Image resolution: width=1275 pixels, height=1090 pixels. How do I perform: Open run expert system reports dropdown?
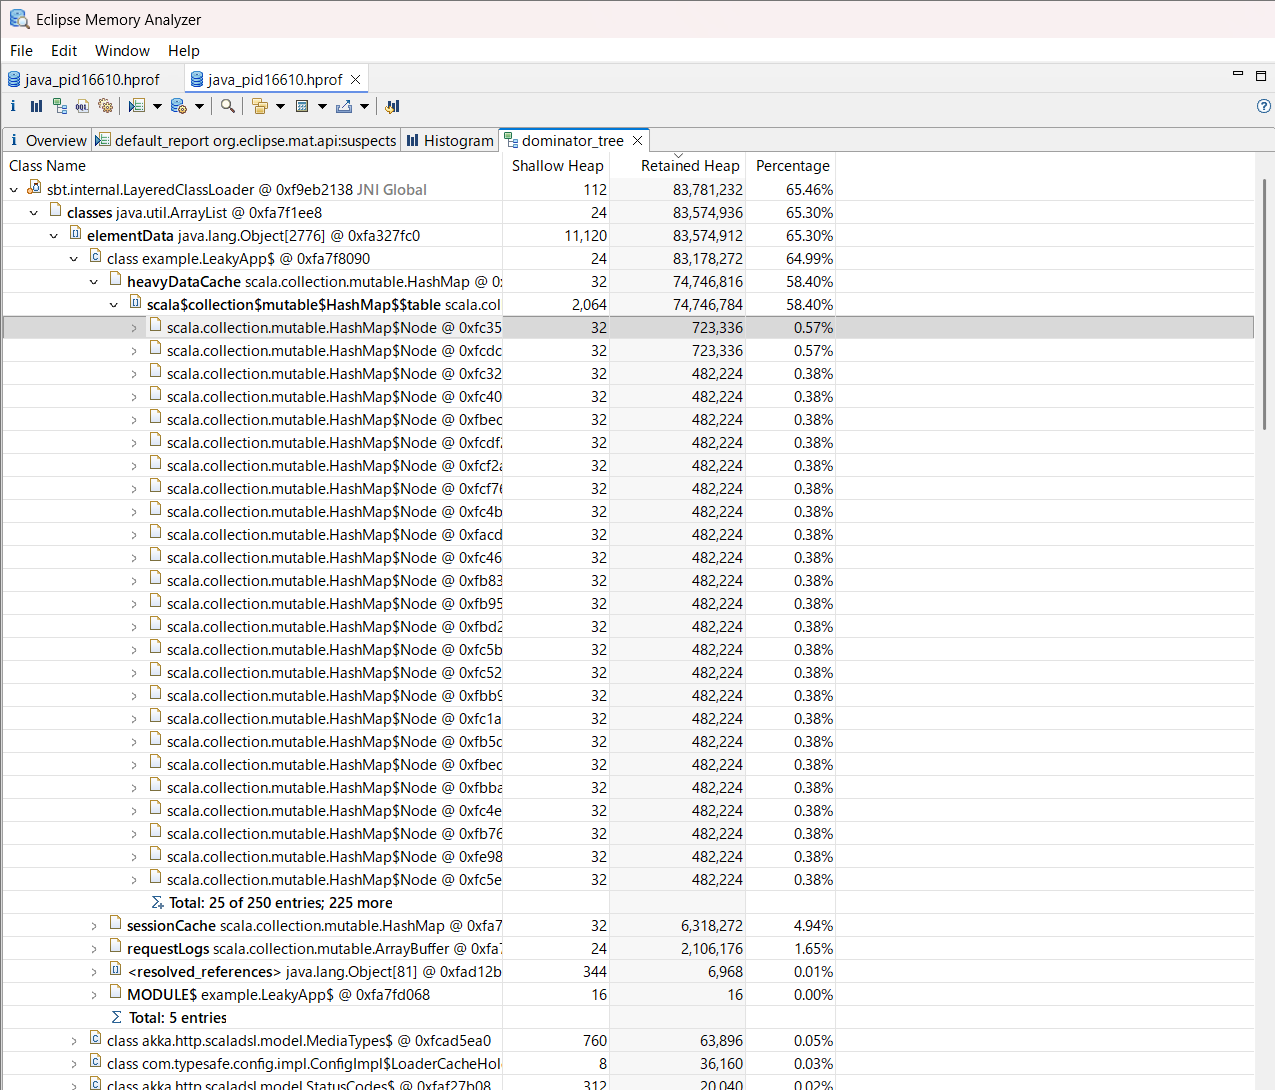tap(157, 106)
